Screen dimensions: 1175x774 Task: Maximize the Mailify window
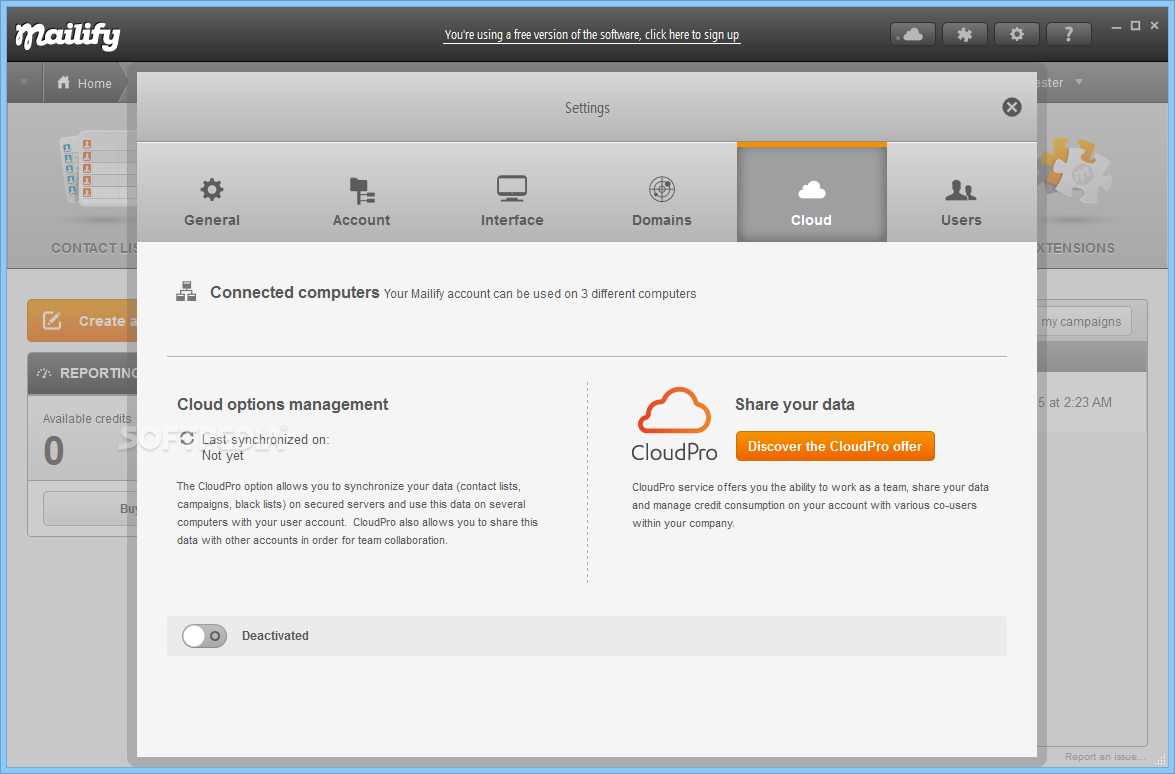point(1135,25)
